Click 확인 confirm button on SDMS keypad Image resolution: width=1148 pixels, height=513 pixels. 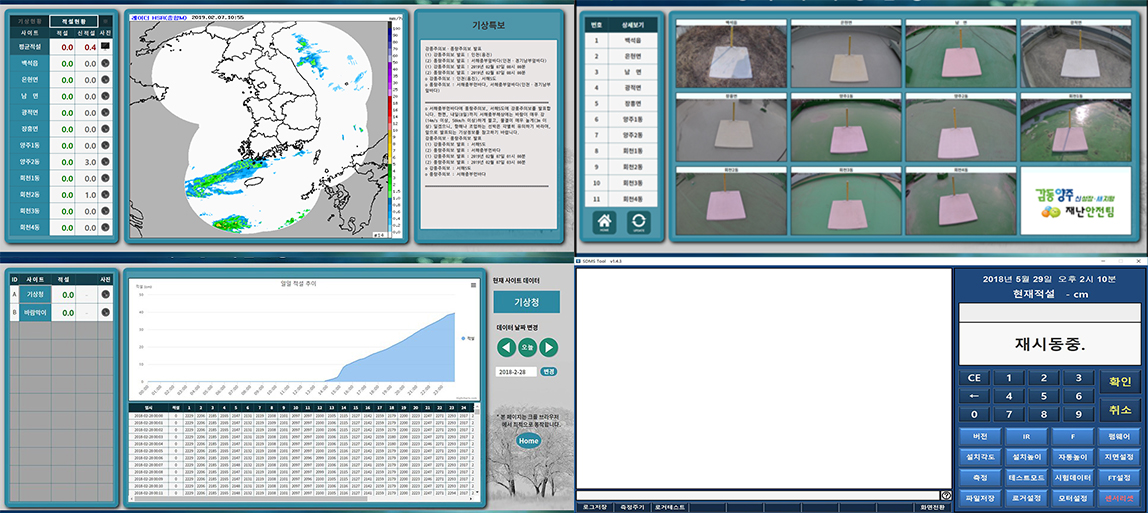(x=1120, y=381)
